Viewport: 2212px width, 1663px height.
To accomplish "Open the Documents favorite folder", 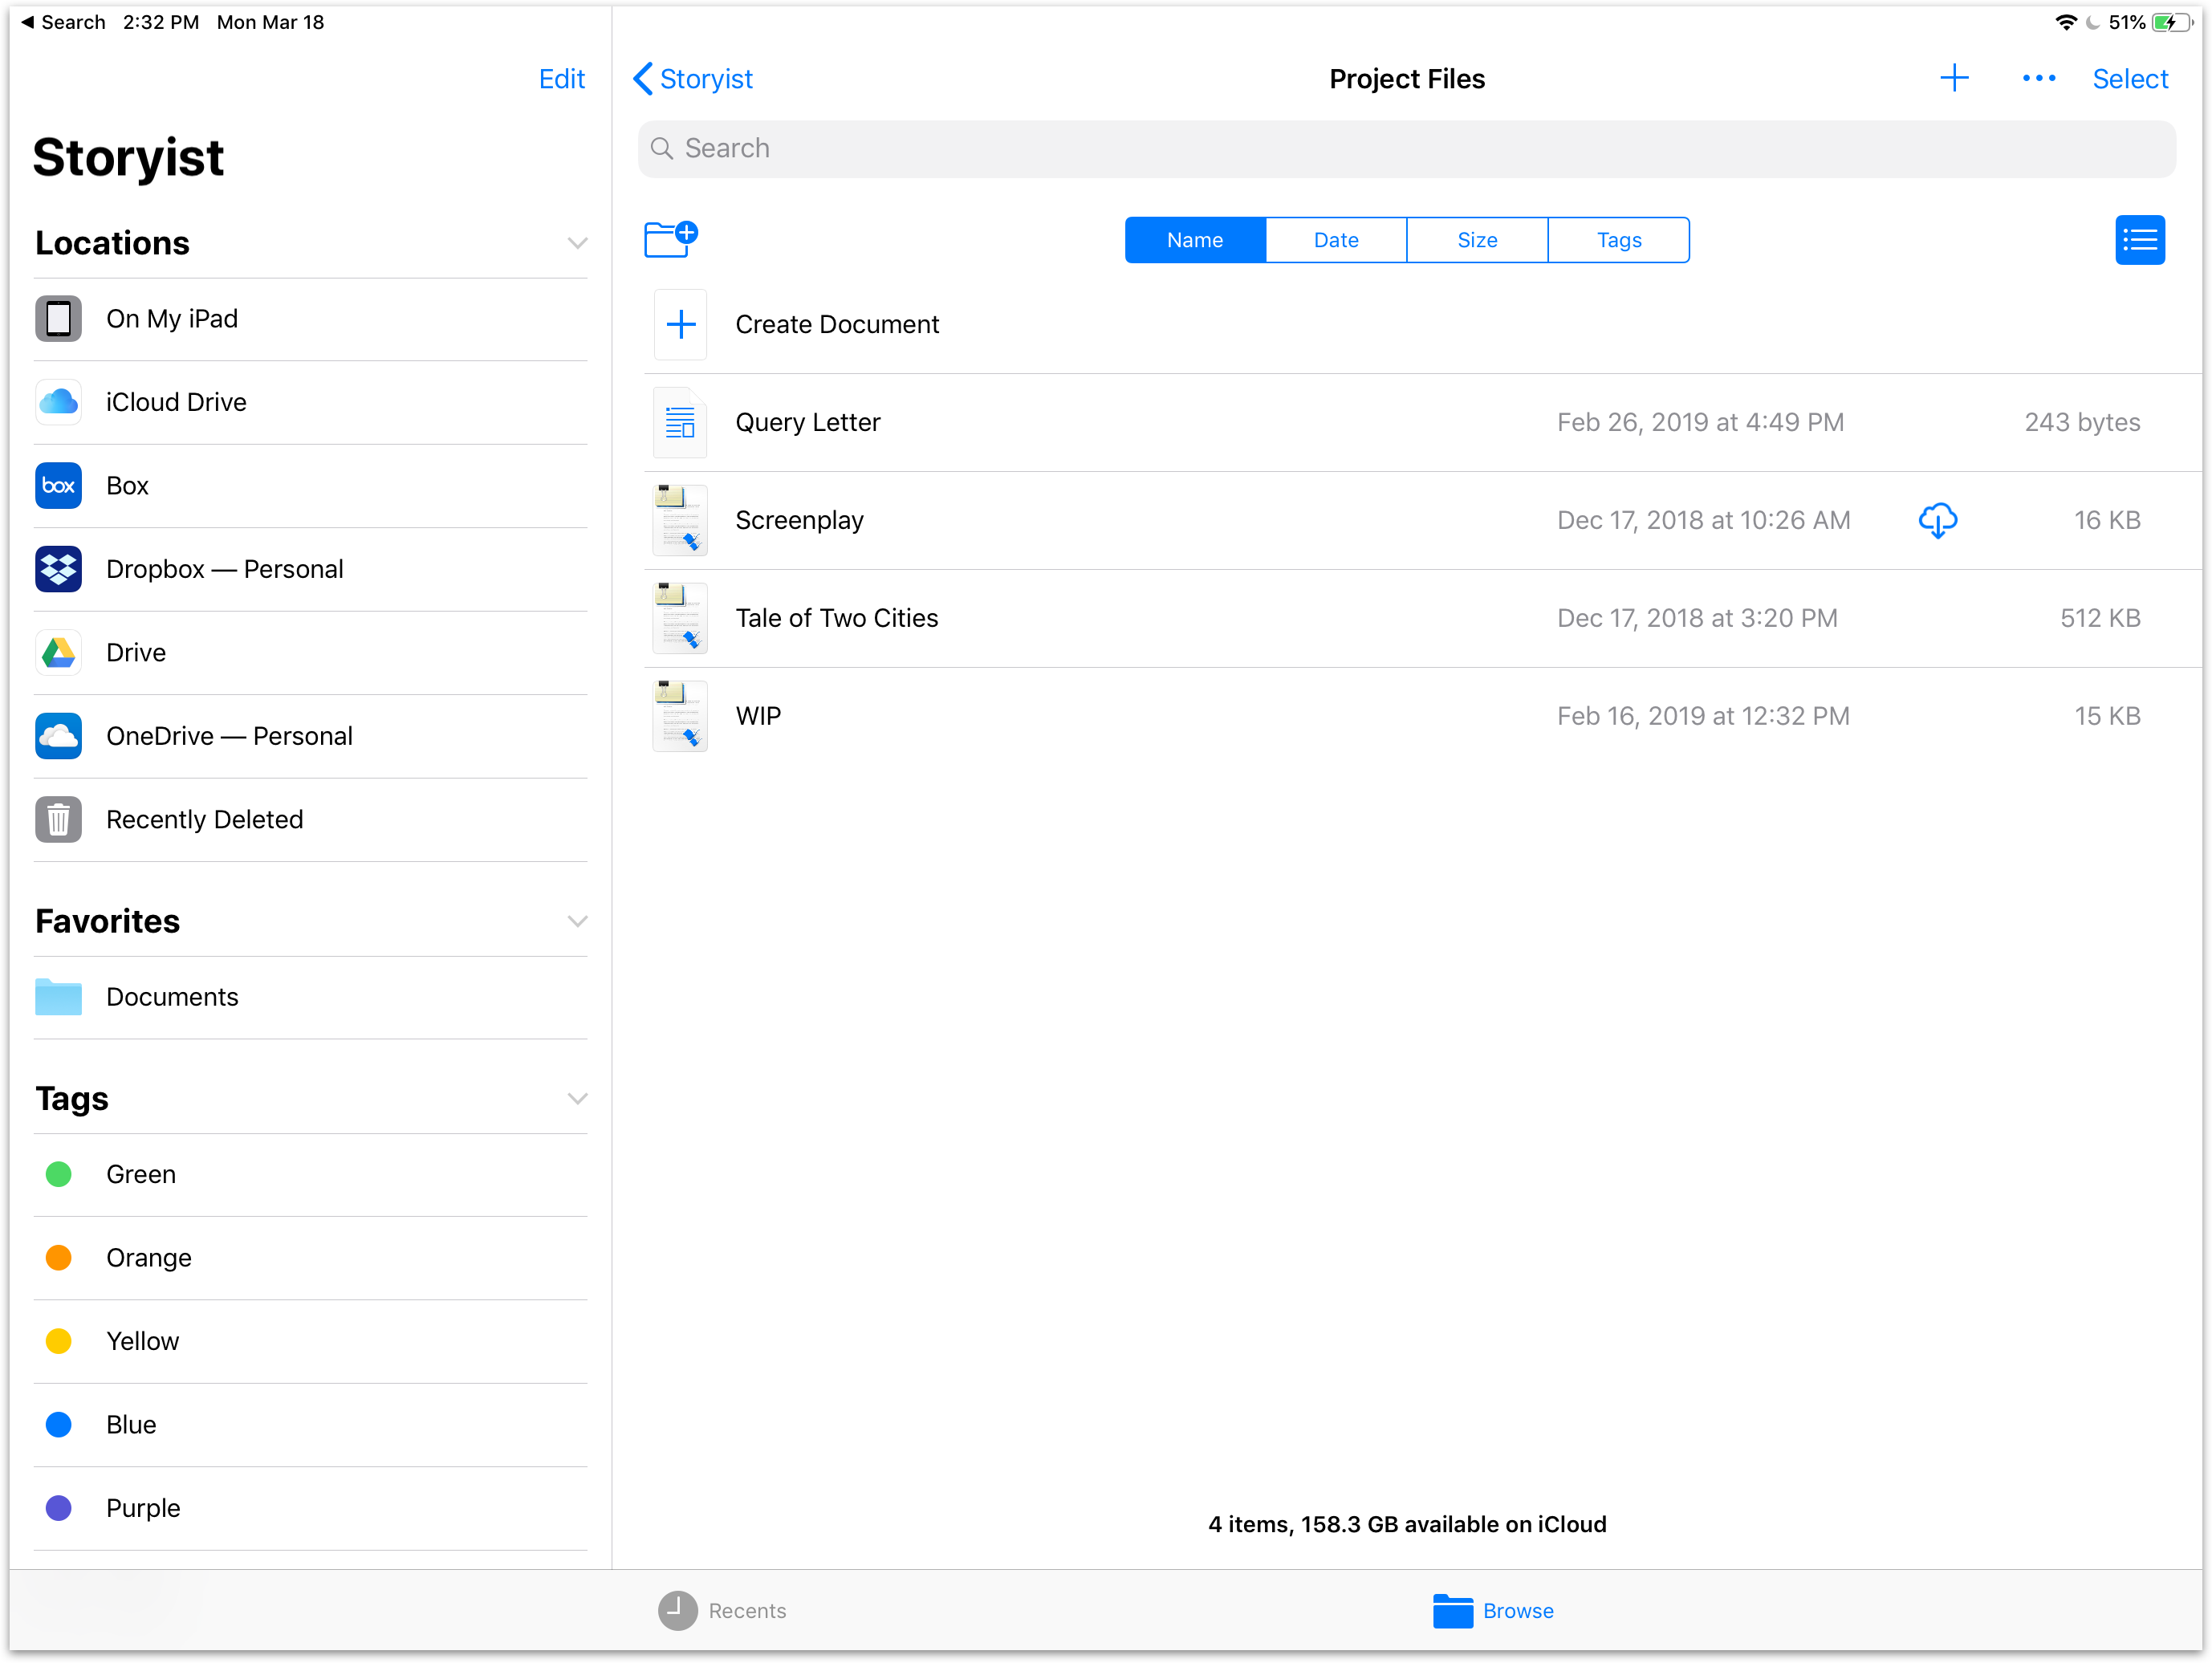I will click(311, 997).
